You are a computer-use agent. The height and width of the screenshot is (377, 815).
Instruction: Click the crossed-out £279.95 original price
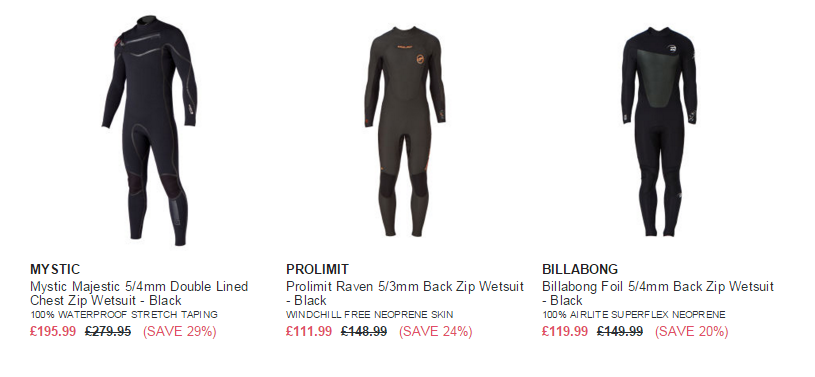click(x=108, y=331)
